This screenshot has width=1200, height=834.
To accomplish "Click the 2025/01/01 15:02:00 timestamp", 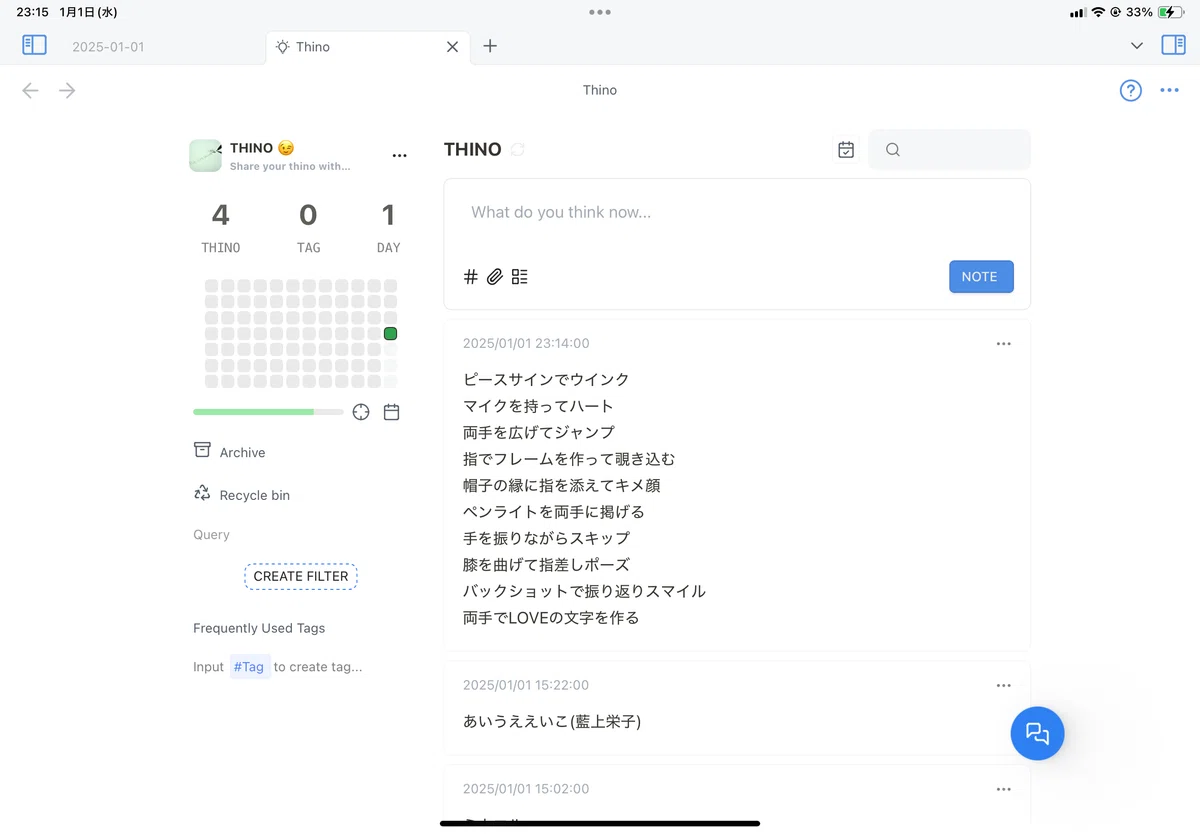I will click(x=526, y=790).
